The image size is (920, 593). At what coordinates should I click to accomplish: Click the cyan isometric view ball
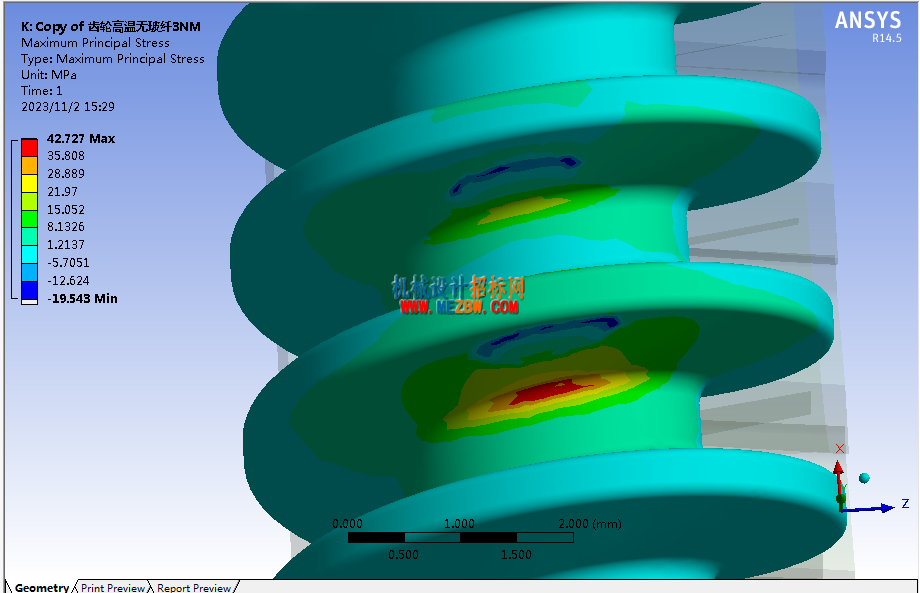(x=864, y=478)
